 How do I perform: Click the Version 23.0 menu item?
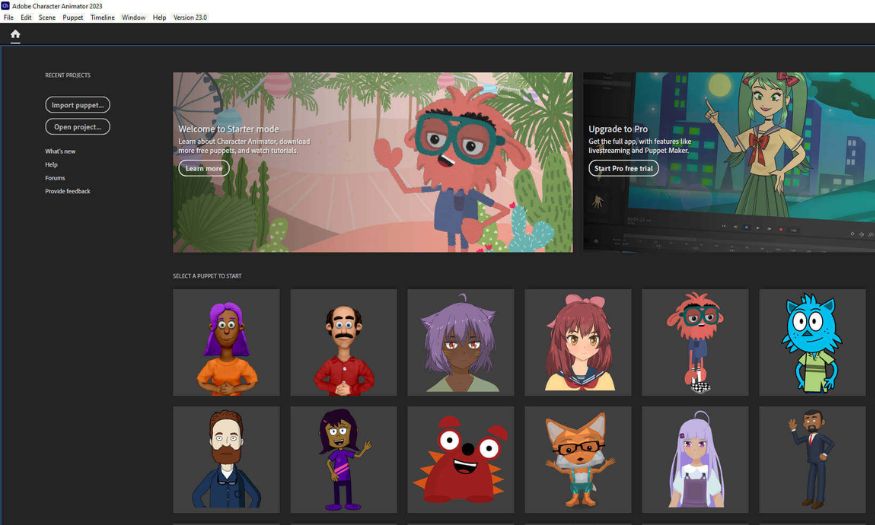[190, 17]
